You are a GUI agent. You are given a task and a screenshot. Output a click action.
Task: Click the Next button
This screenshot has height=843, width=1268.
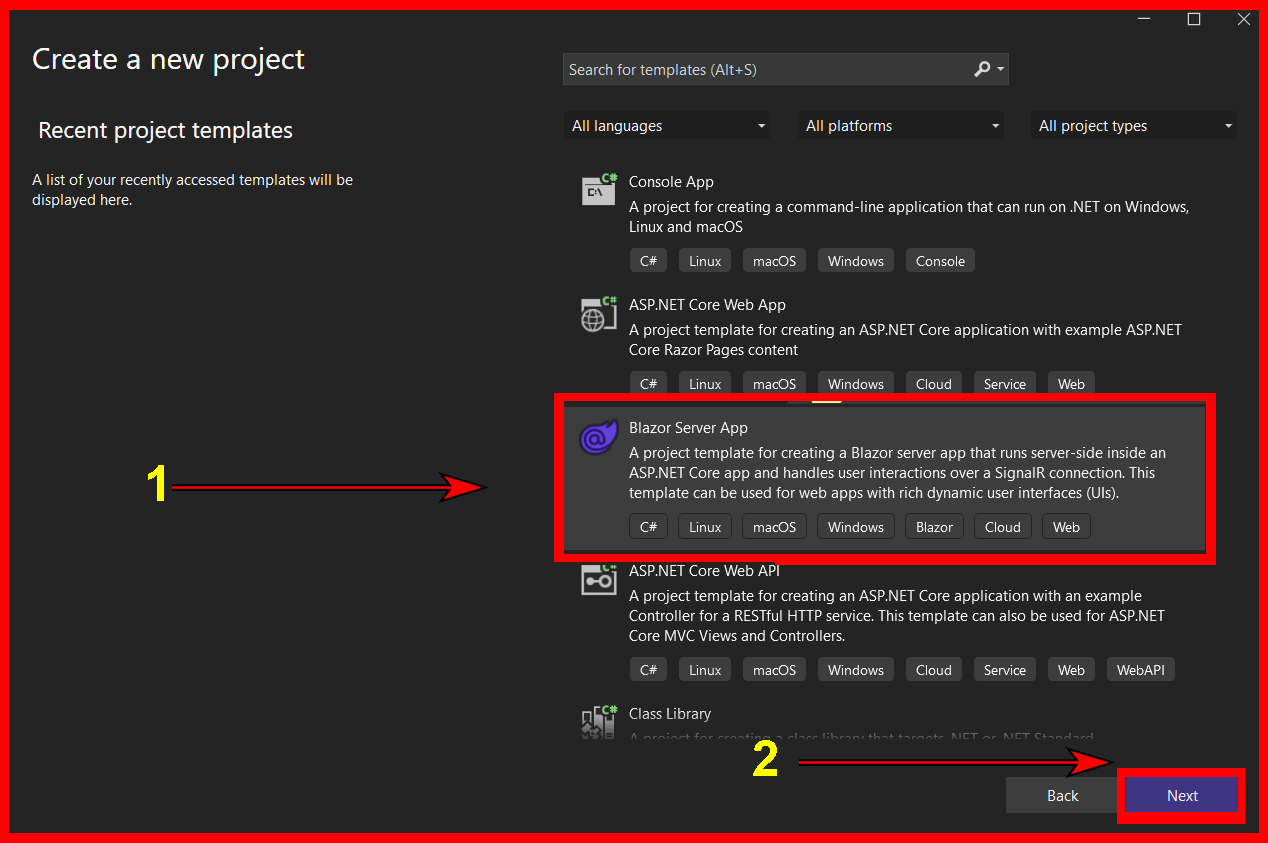(1181, 795)
